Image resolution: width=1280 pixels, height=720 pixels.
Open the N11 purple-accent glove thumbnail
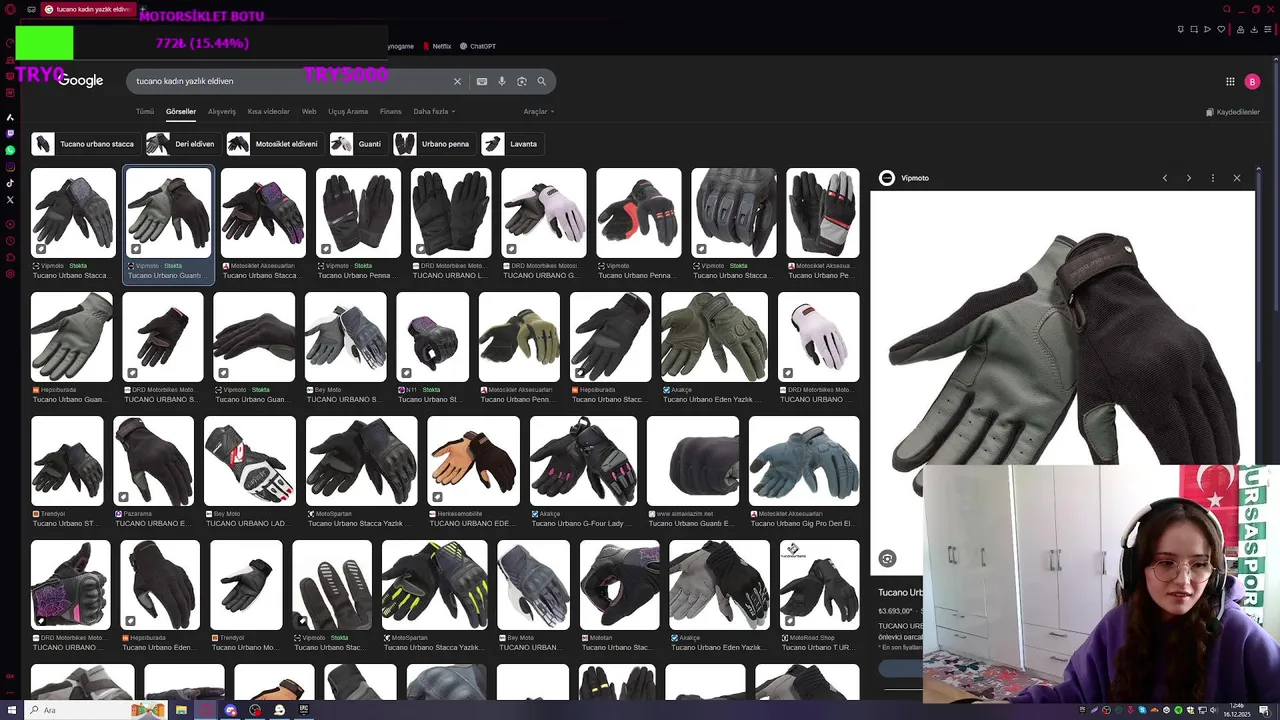click(x=432, y=337)
